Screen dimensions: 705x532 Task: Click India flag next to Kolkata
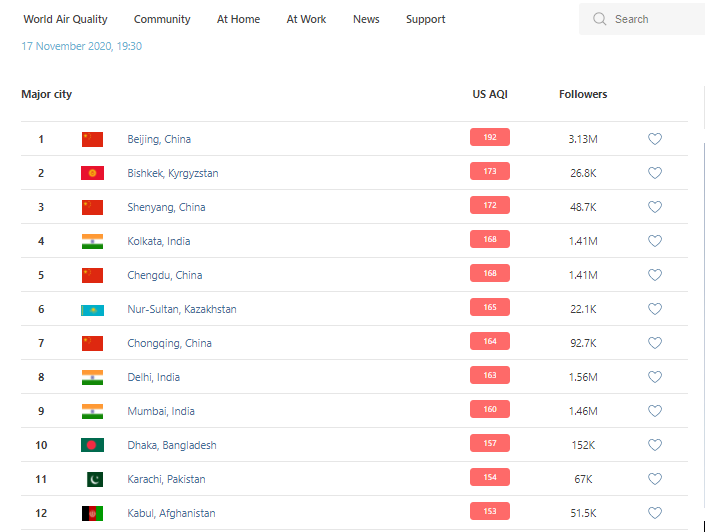[92, 241]
